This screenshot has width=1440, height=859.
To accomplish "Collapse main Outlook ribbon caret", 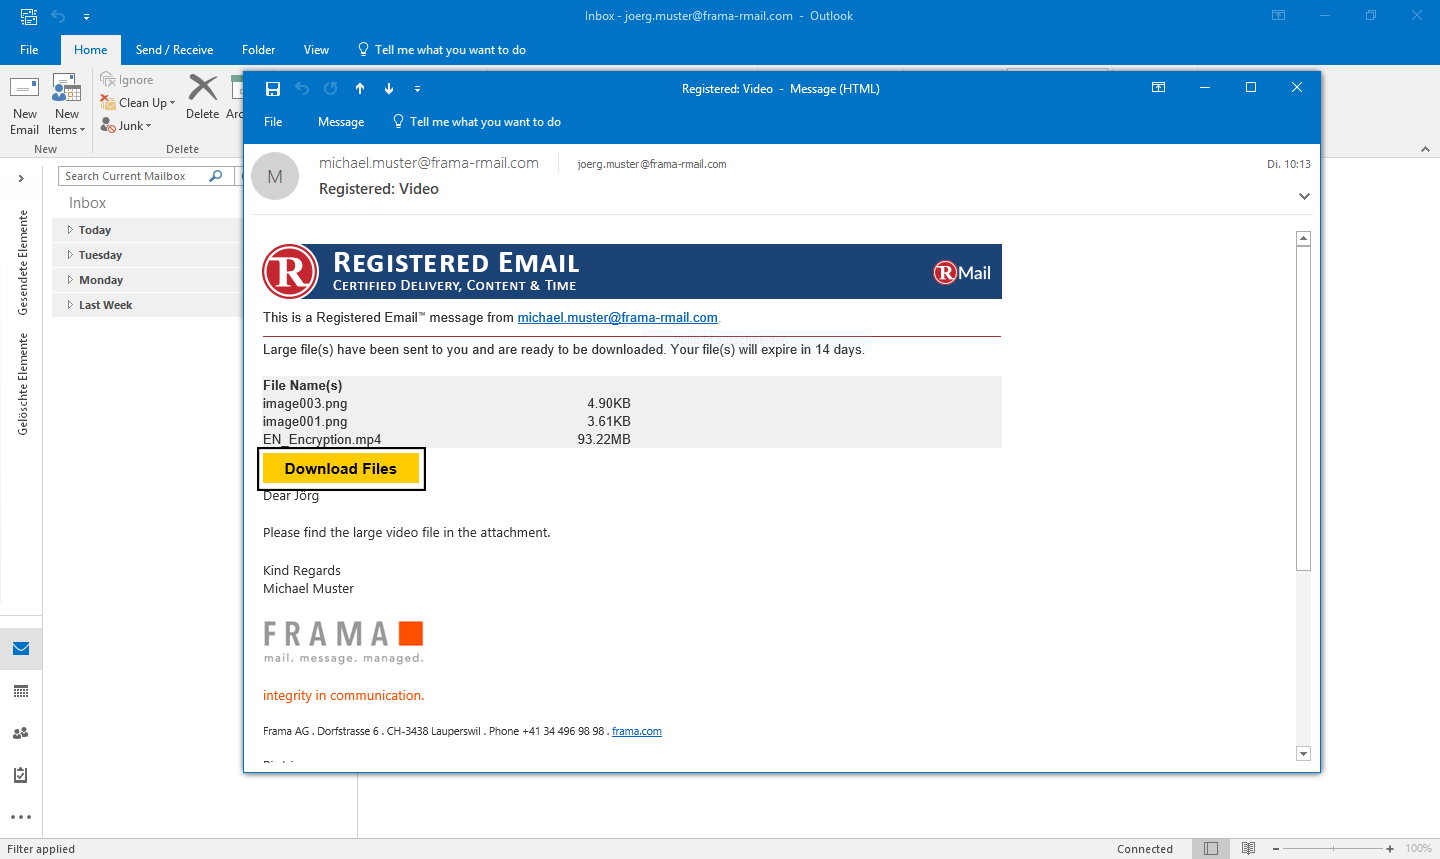I will click(1425, 149).
